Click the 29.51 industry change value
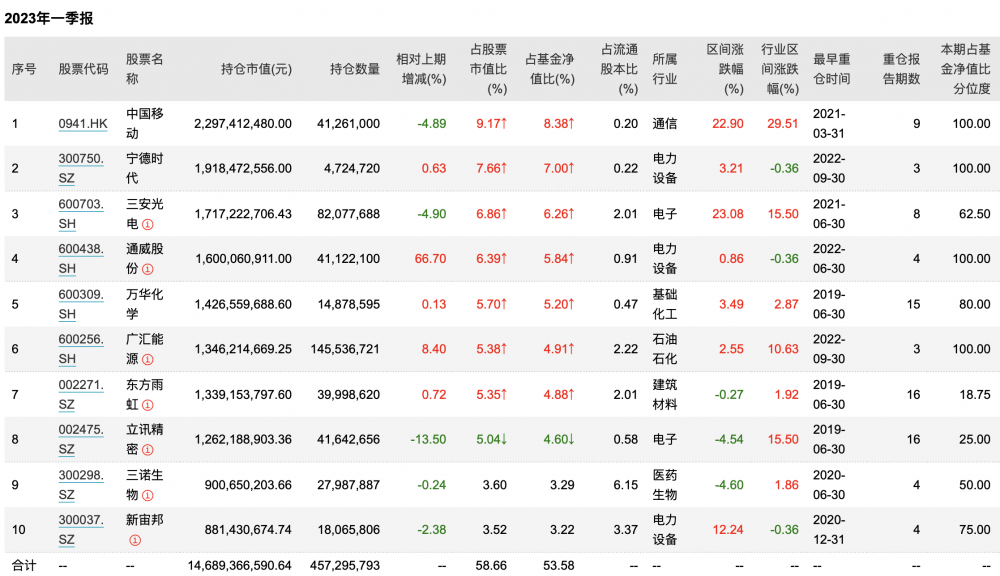The image size is (1000, 576). pyautogui.click(x=783, y=124)
